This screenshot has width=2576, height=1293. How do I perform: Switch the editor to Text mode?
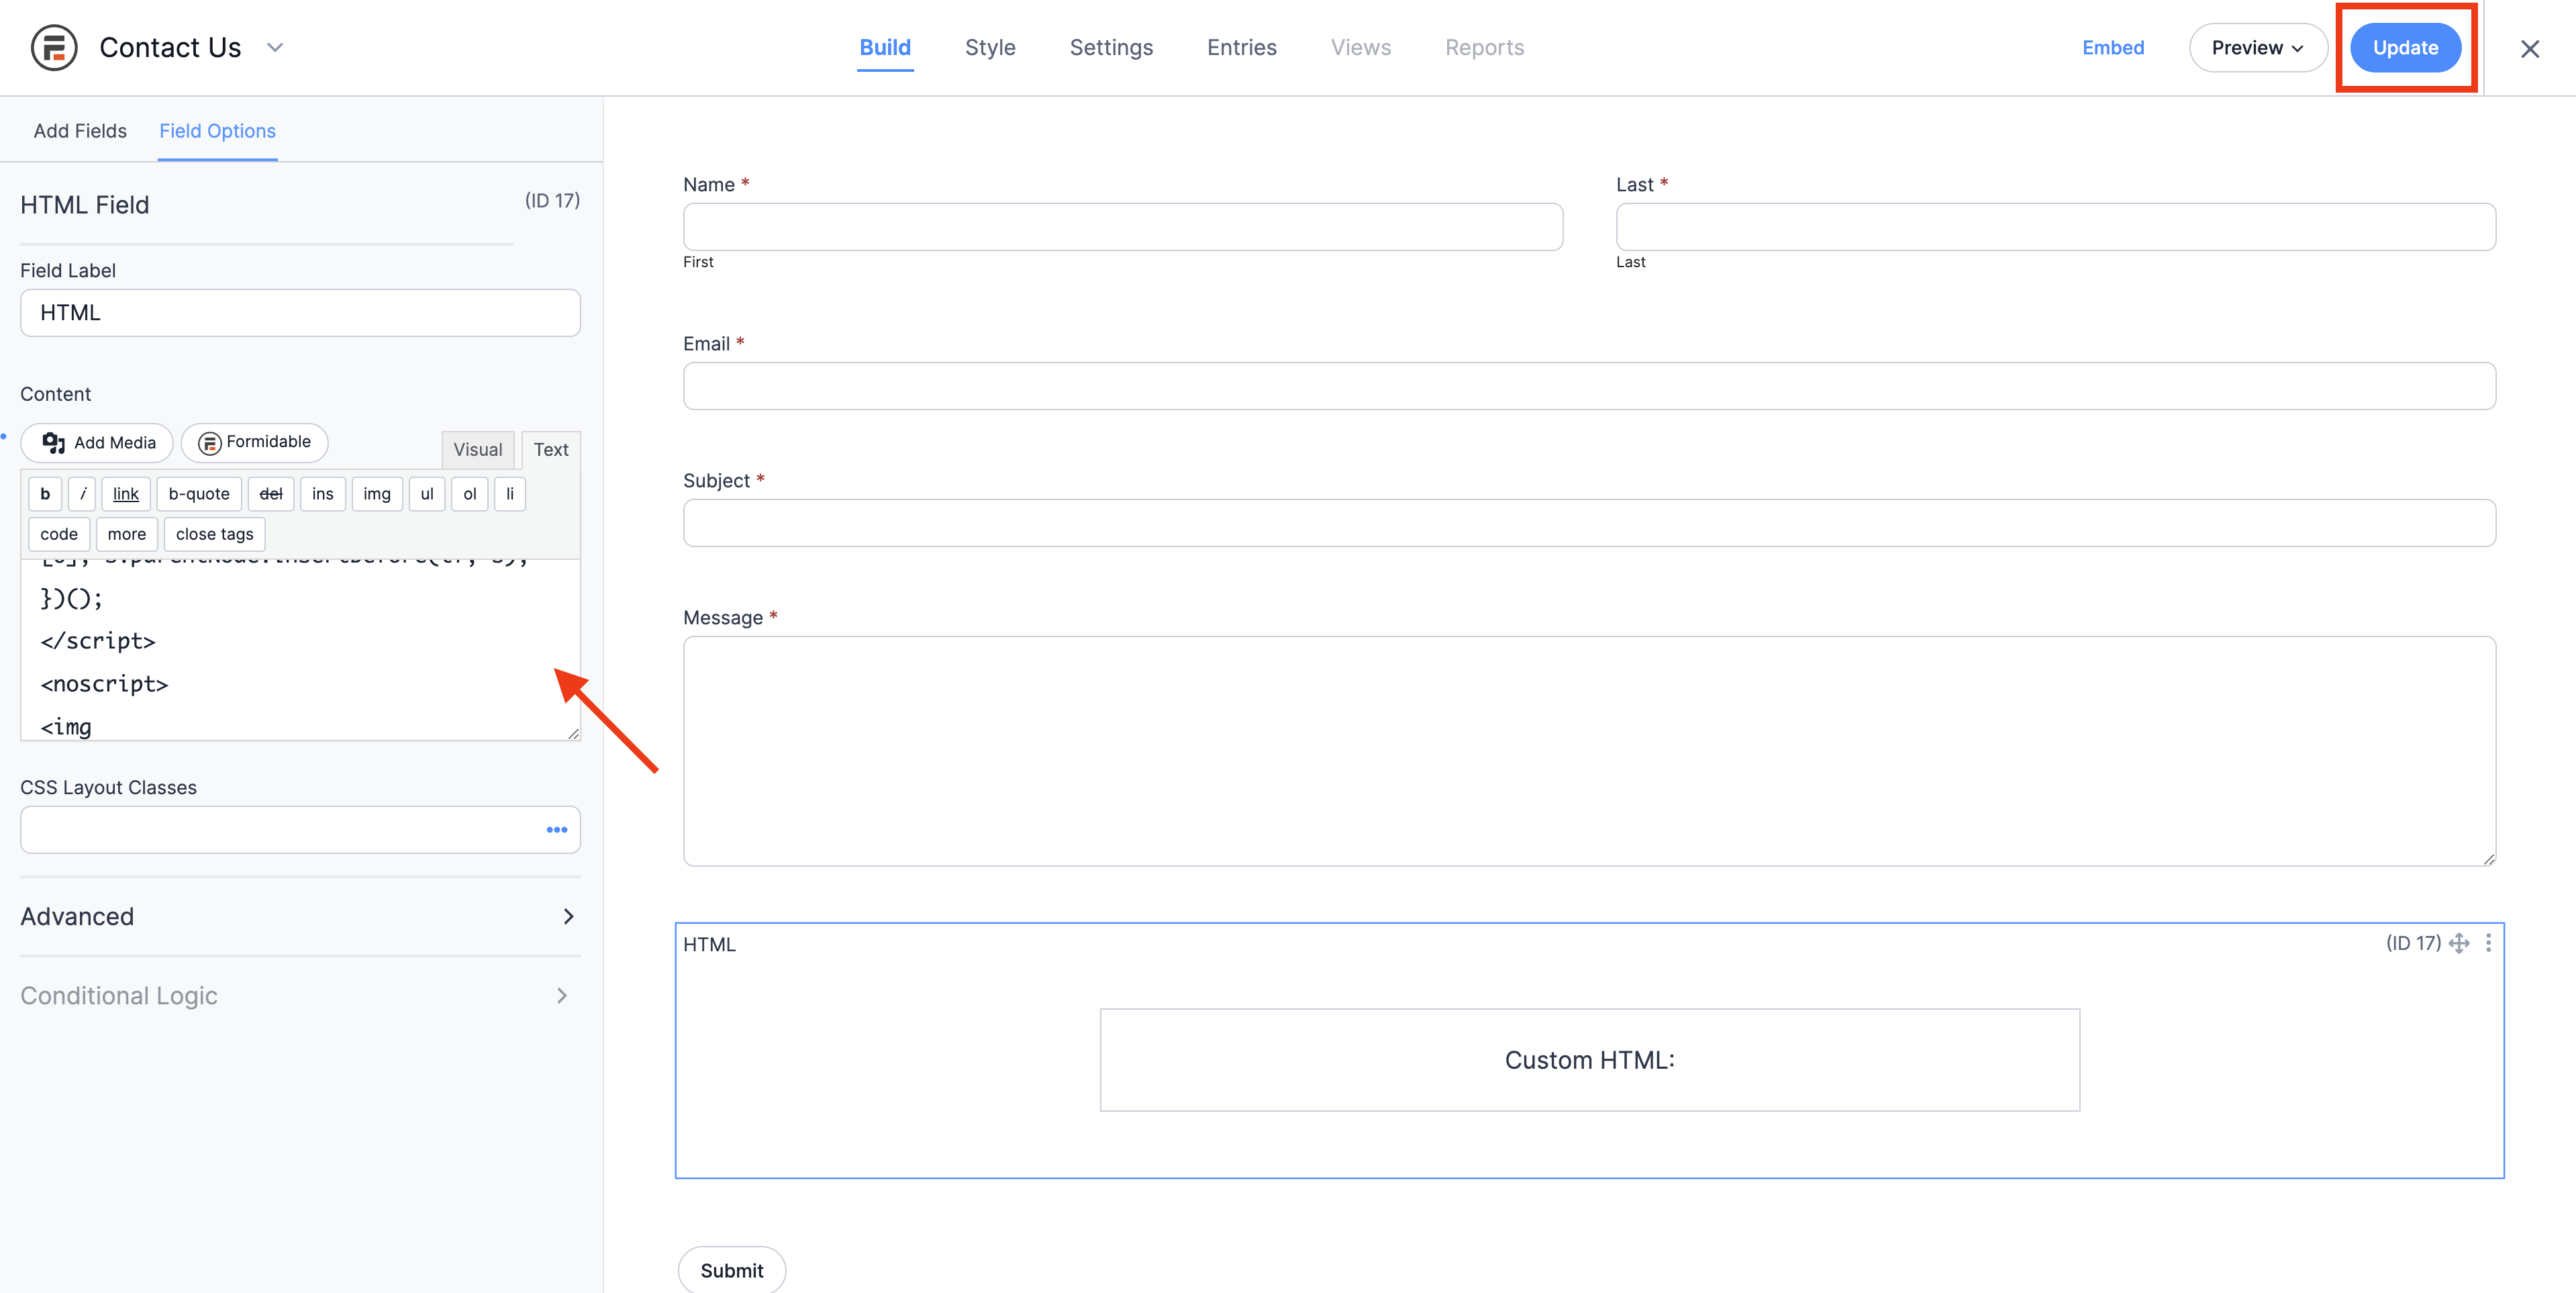click(550, 450)
